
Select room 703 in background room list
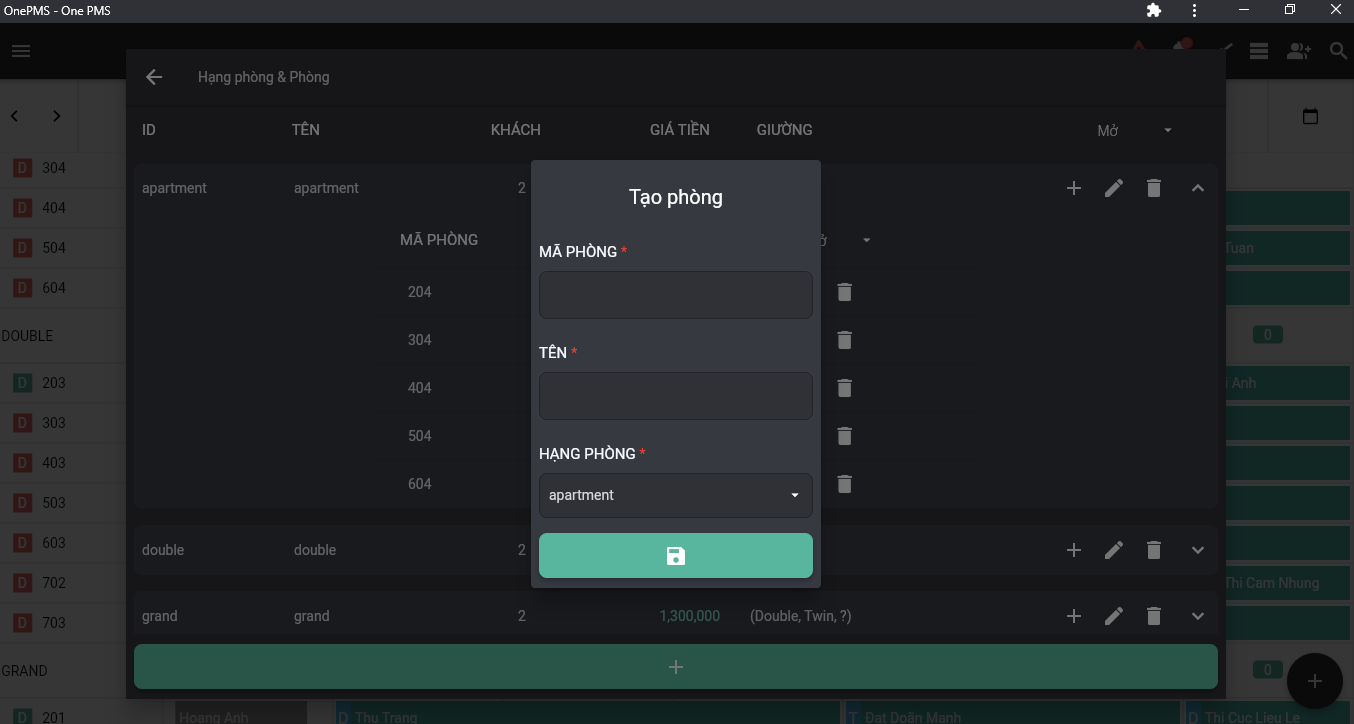(54, 623)
